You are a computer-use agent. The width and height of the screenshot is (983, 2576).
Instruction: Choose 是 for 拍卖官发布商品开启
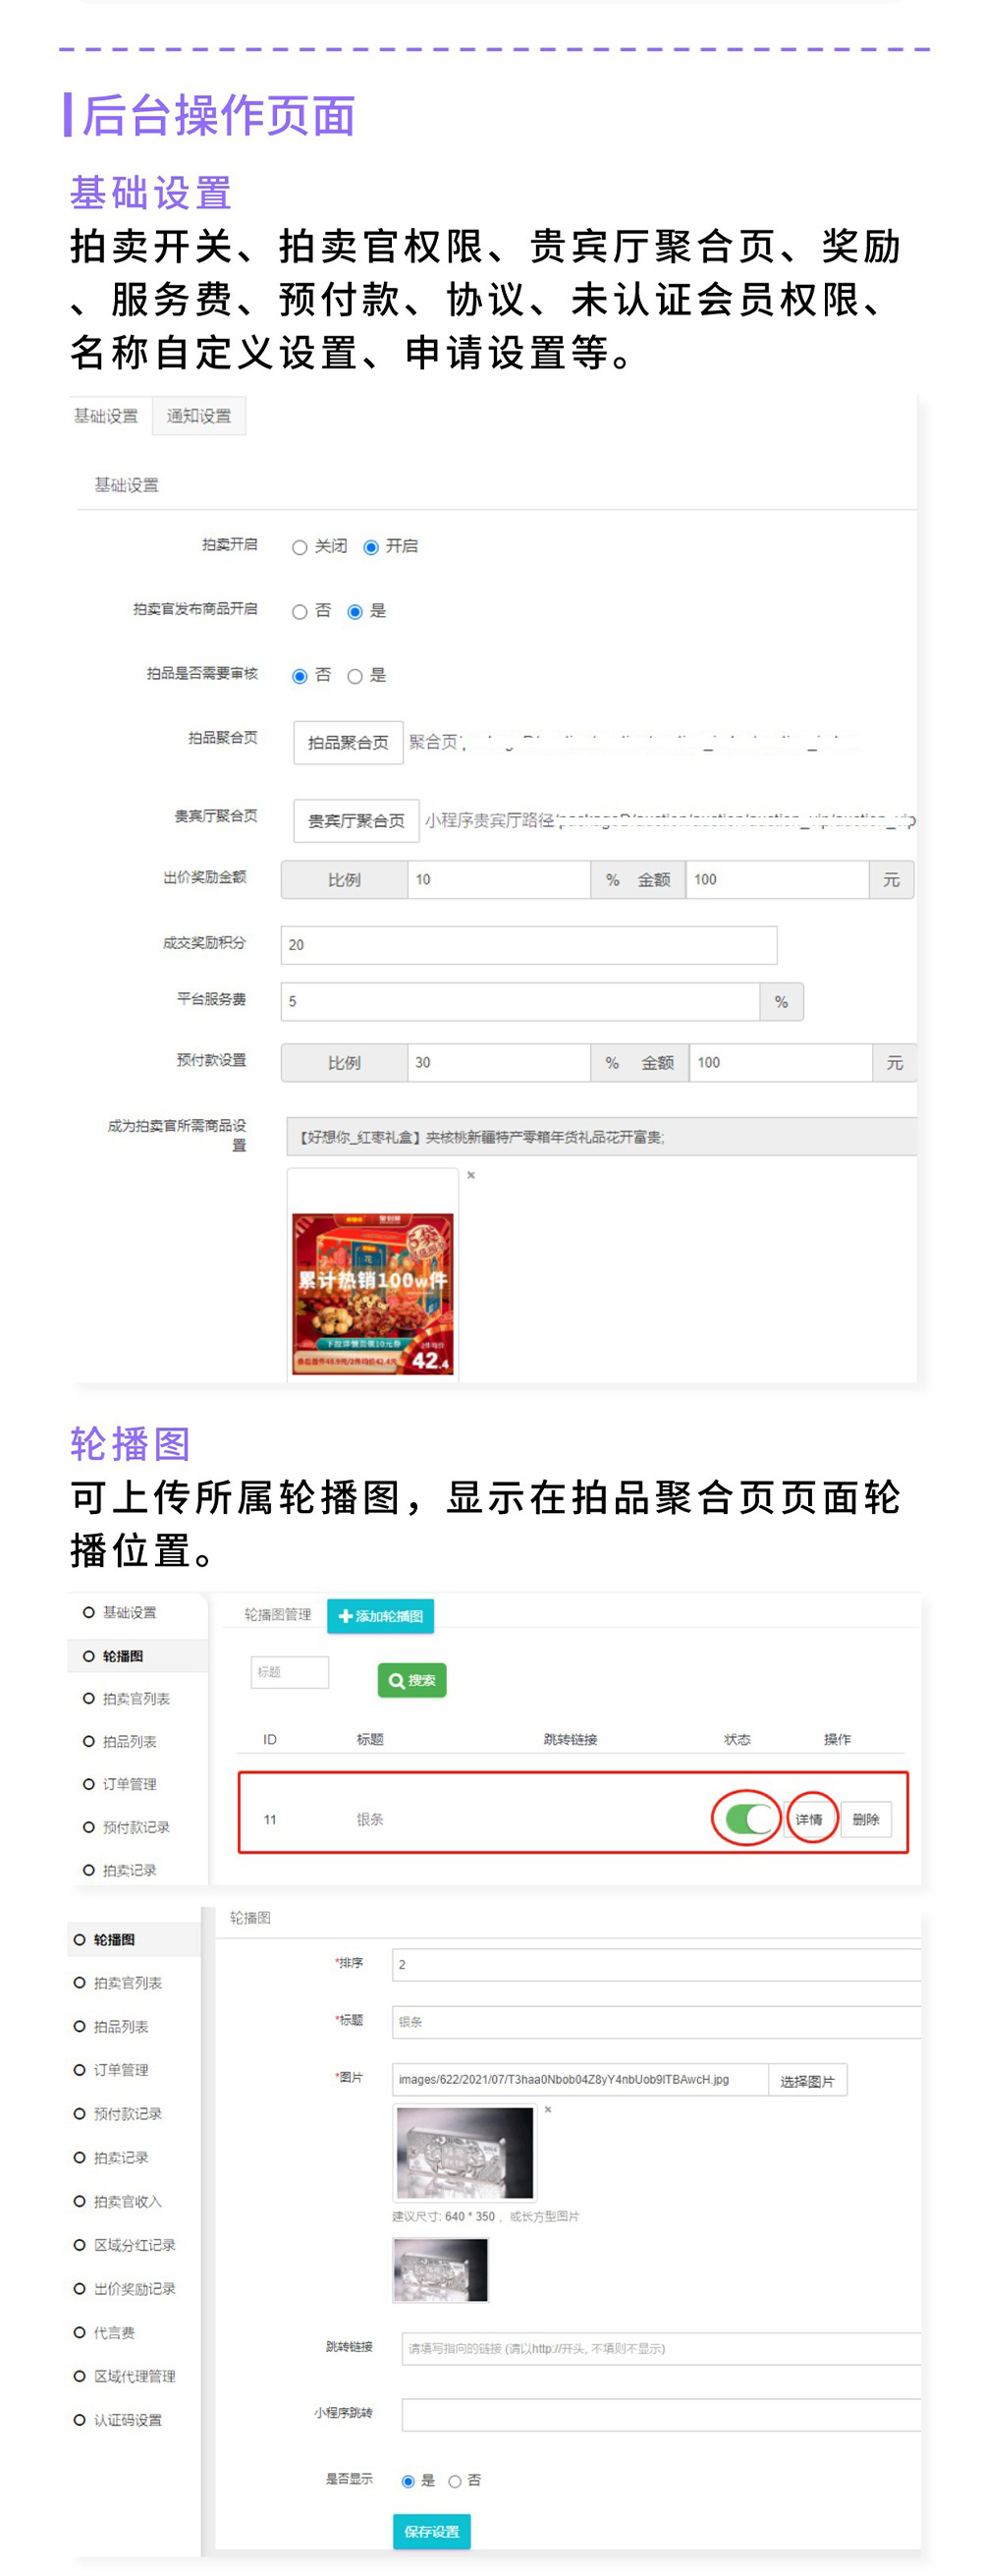coord(355,612)
